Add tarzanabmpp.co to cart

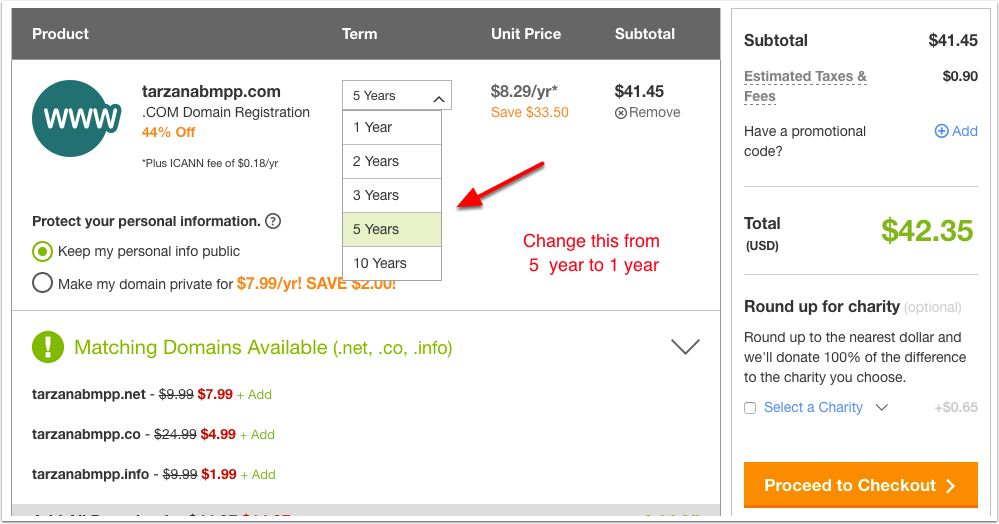(257, 435)
